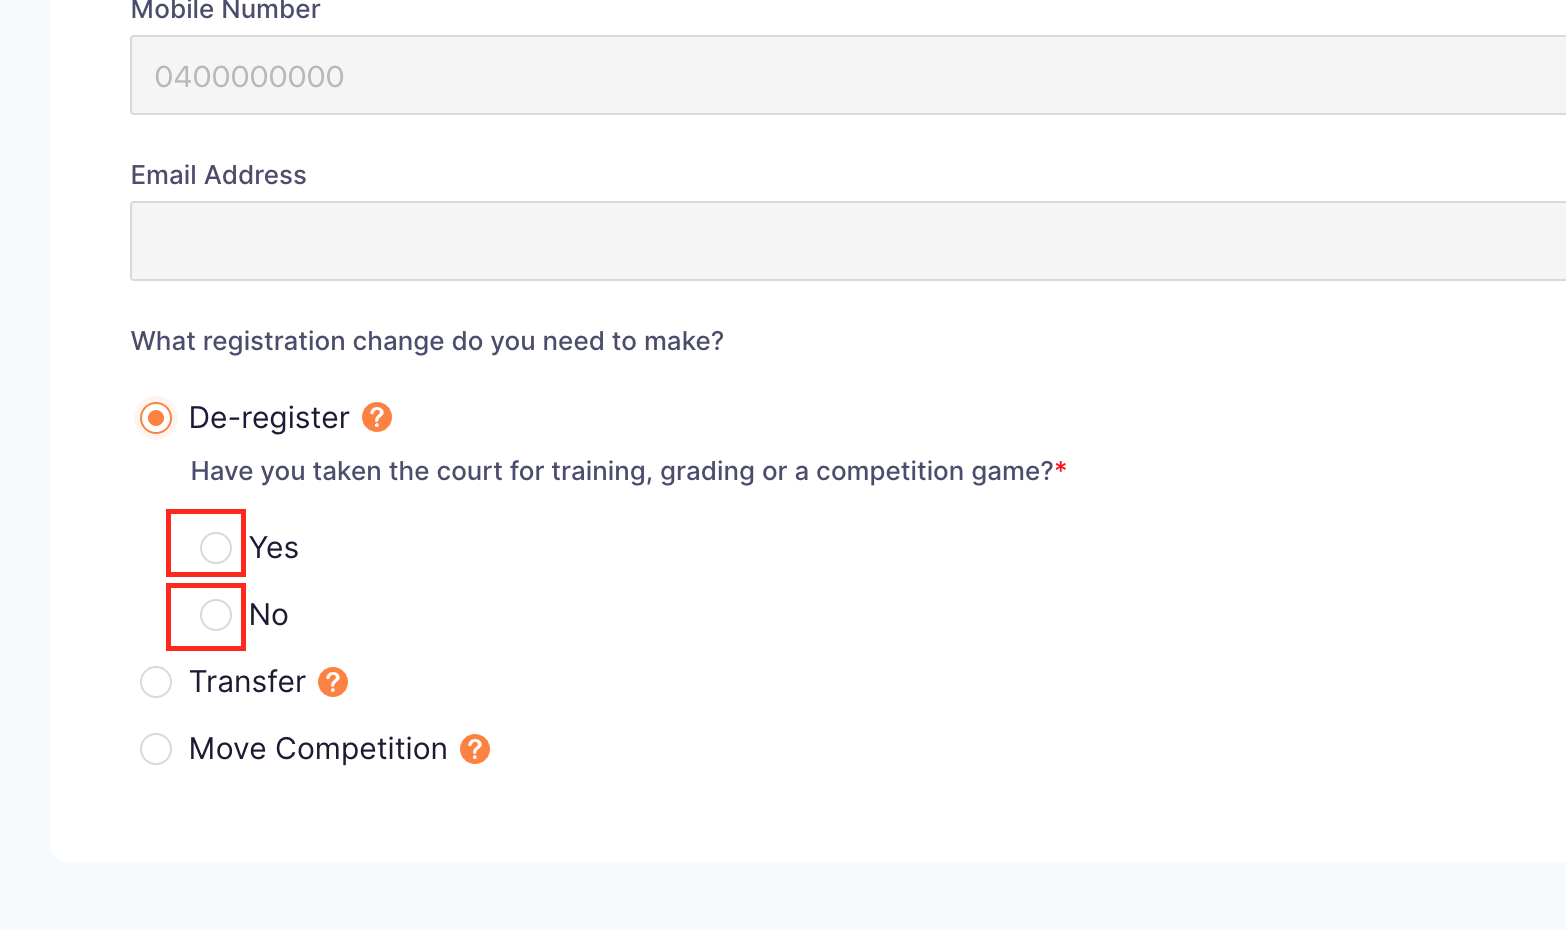
Task: Click the Email Address field label
Action: [219, 175]
